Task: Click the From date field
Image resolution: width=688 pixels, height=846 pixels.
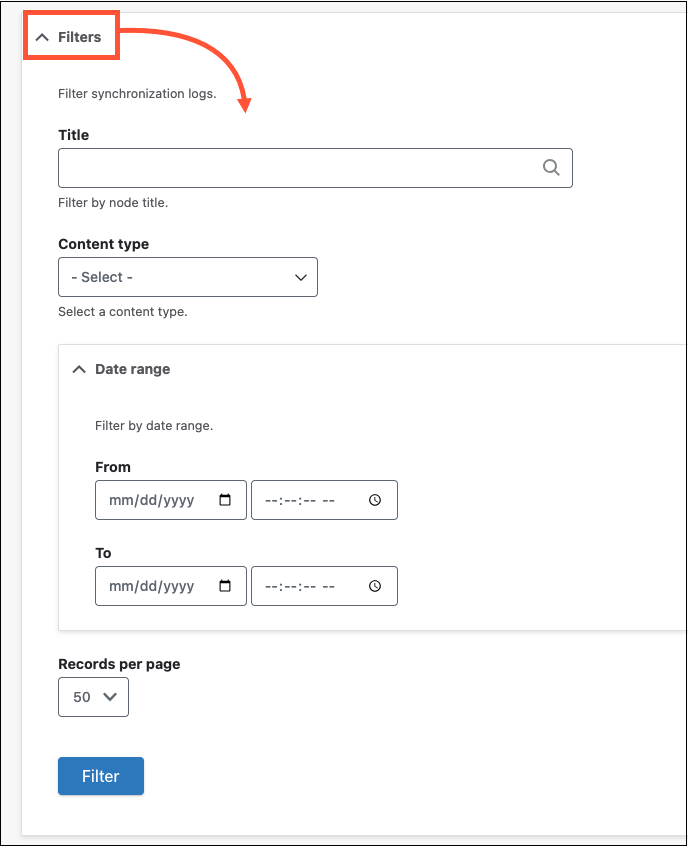Action: (171, 500)
